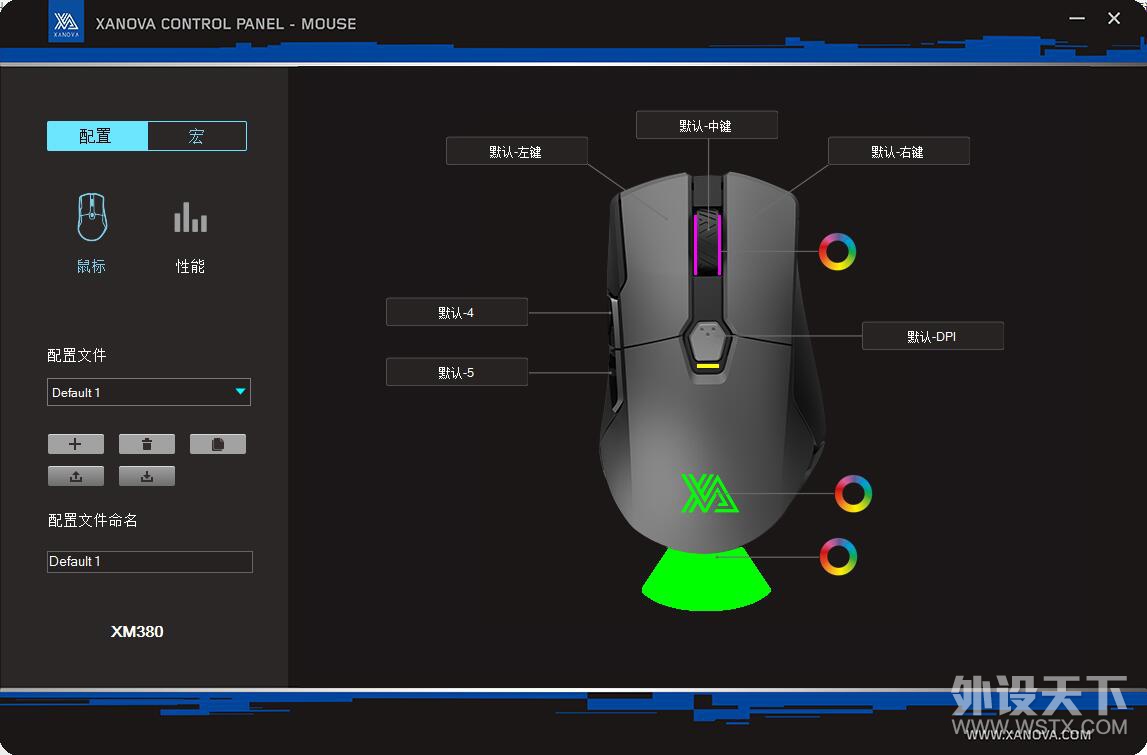1147x755 pixels.
Task: Add a new profile with plus button
Action: 75,444
